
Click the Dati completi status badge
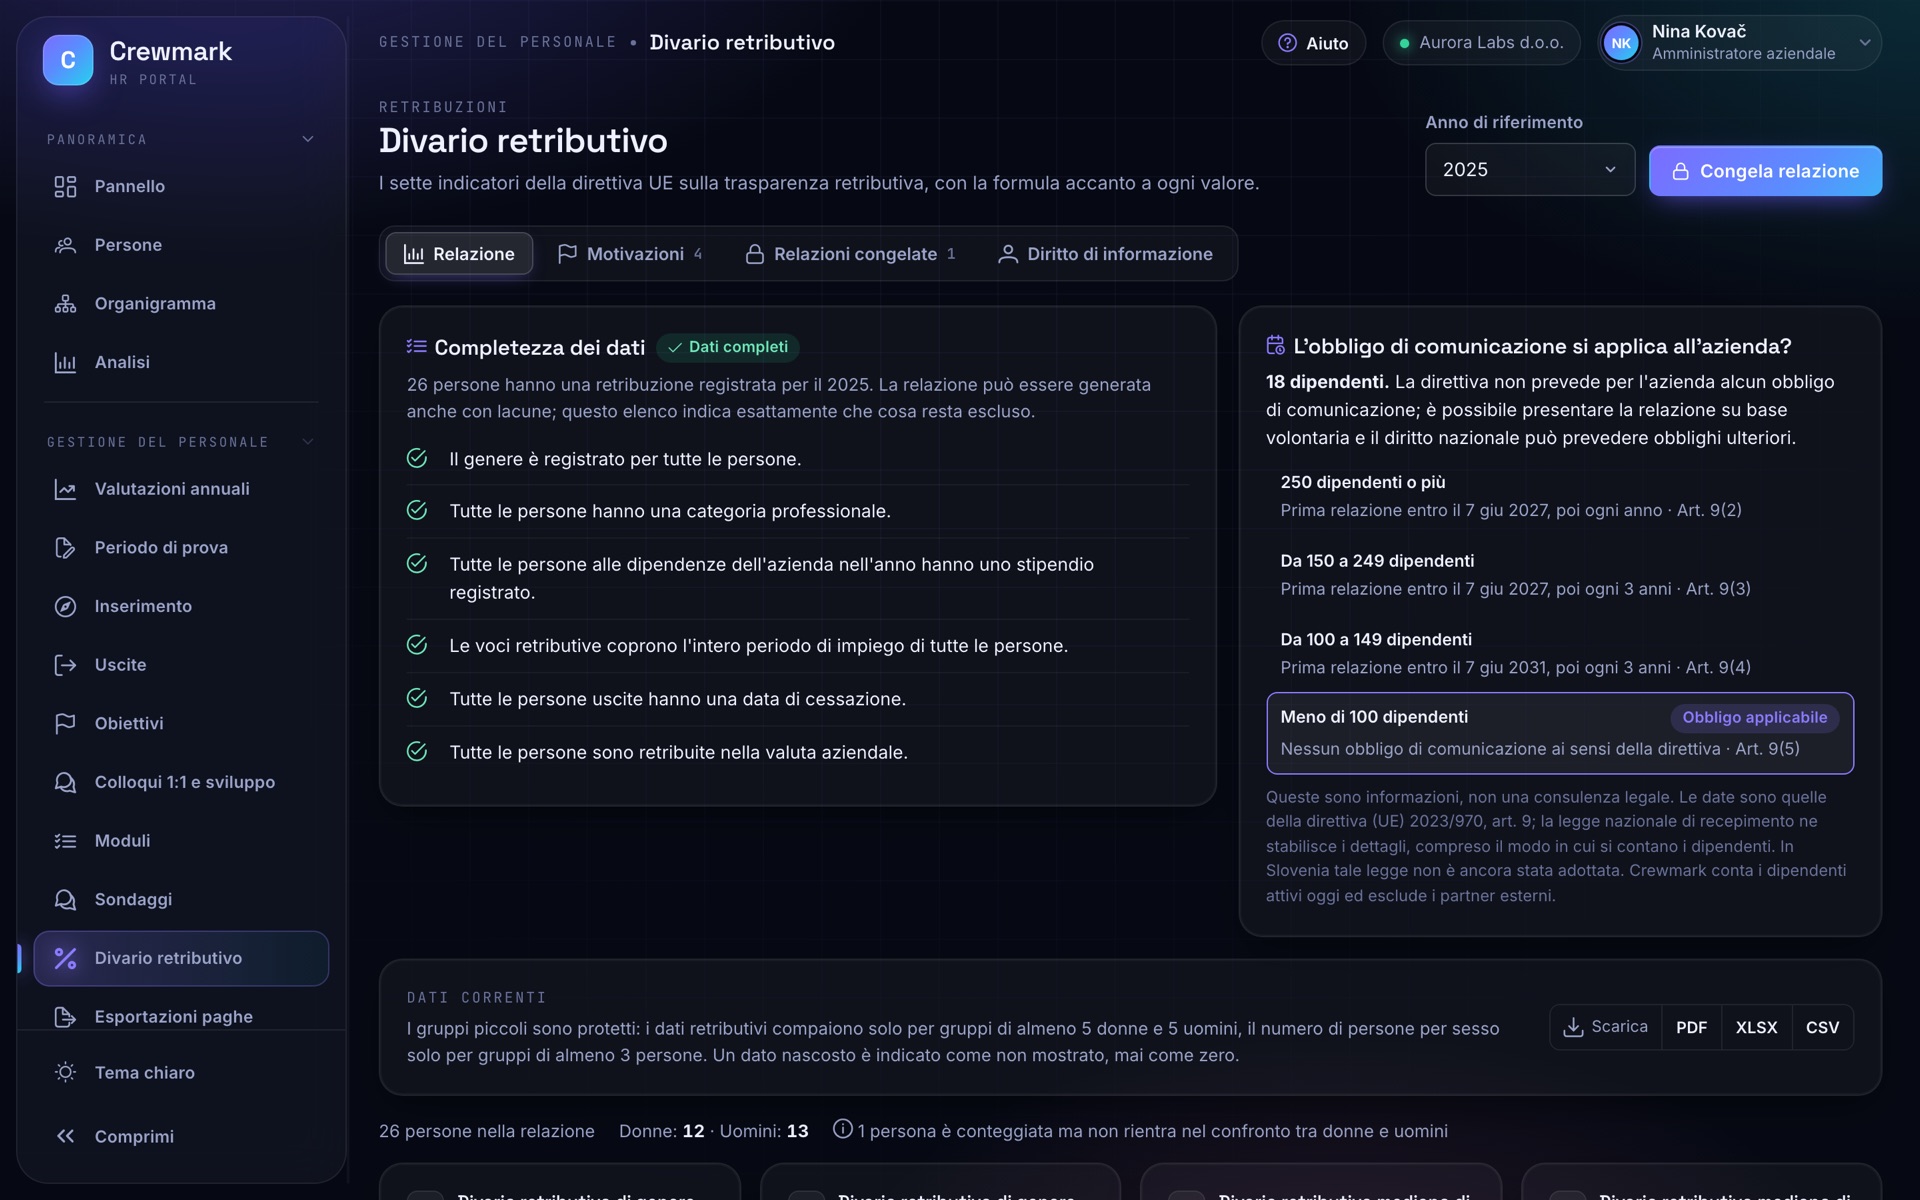tap(728, 347)
